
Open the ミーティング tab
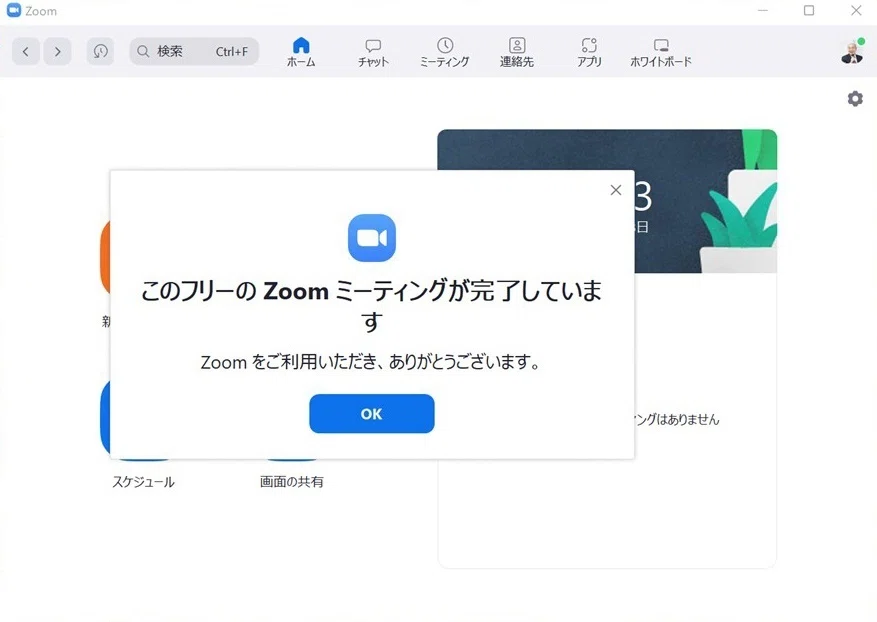click(x=445, y=53)
